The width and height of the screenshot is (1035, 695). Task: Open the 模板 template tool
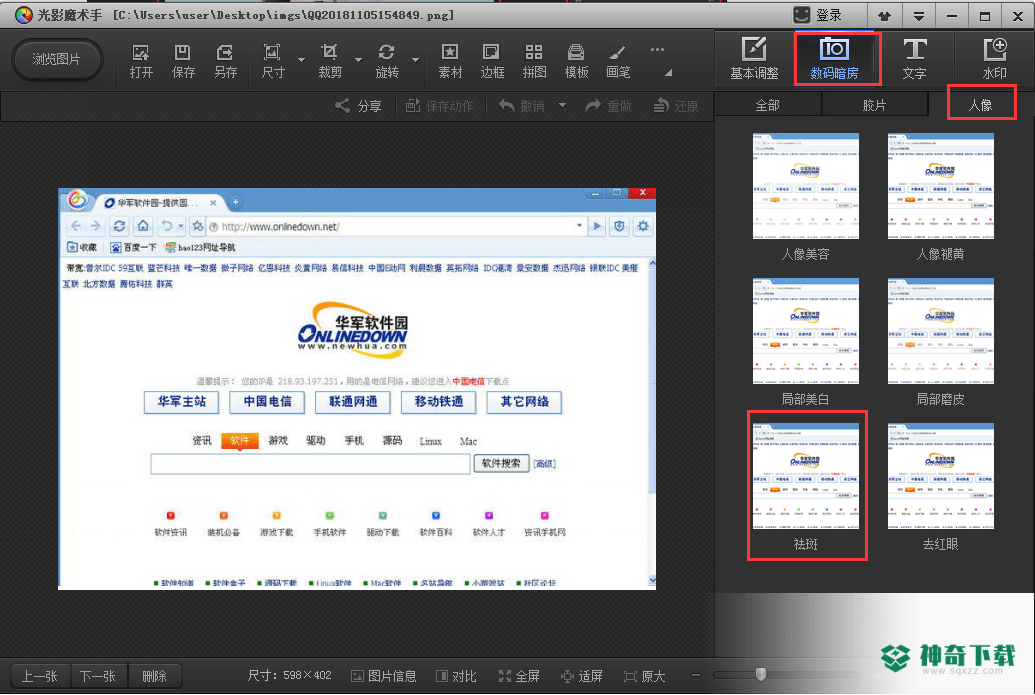pos(576,61)
